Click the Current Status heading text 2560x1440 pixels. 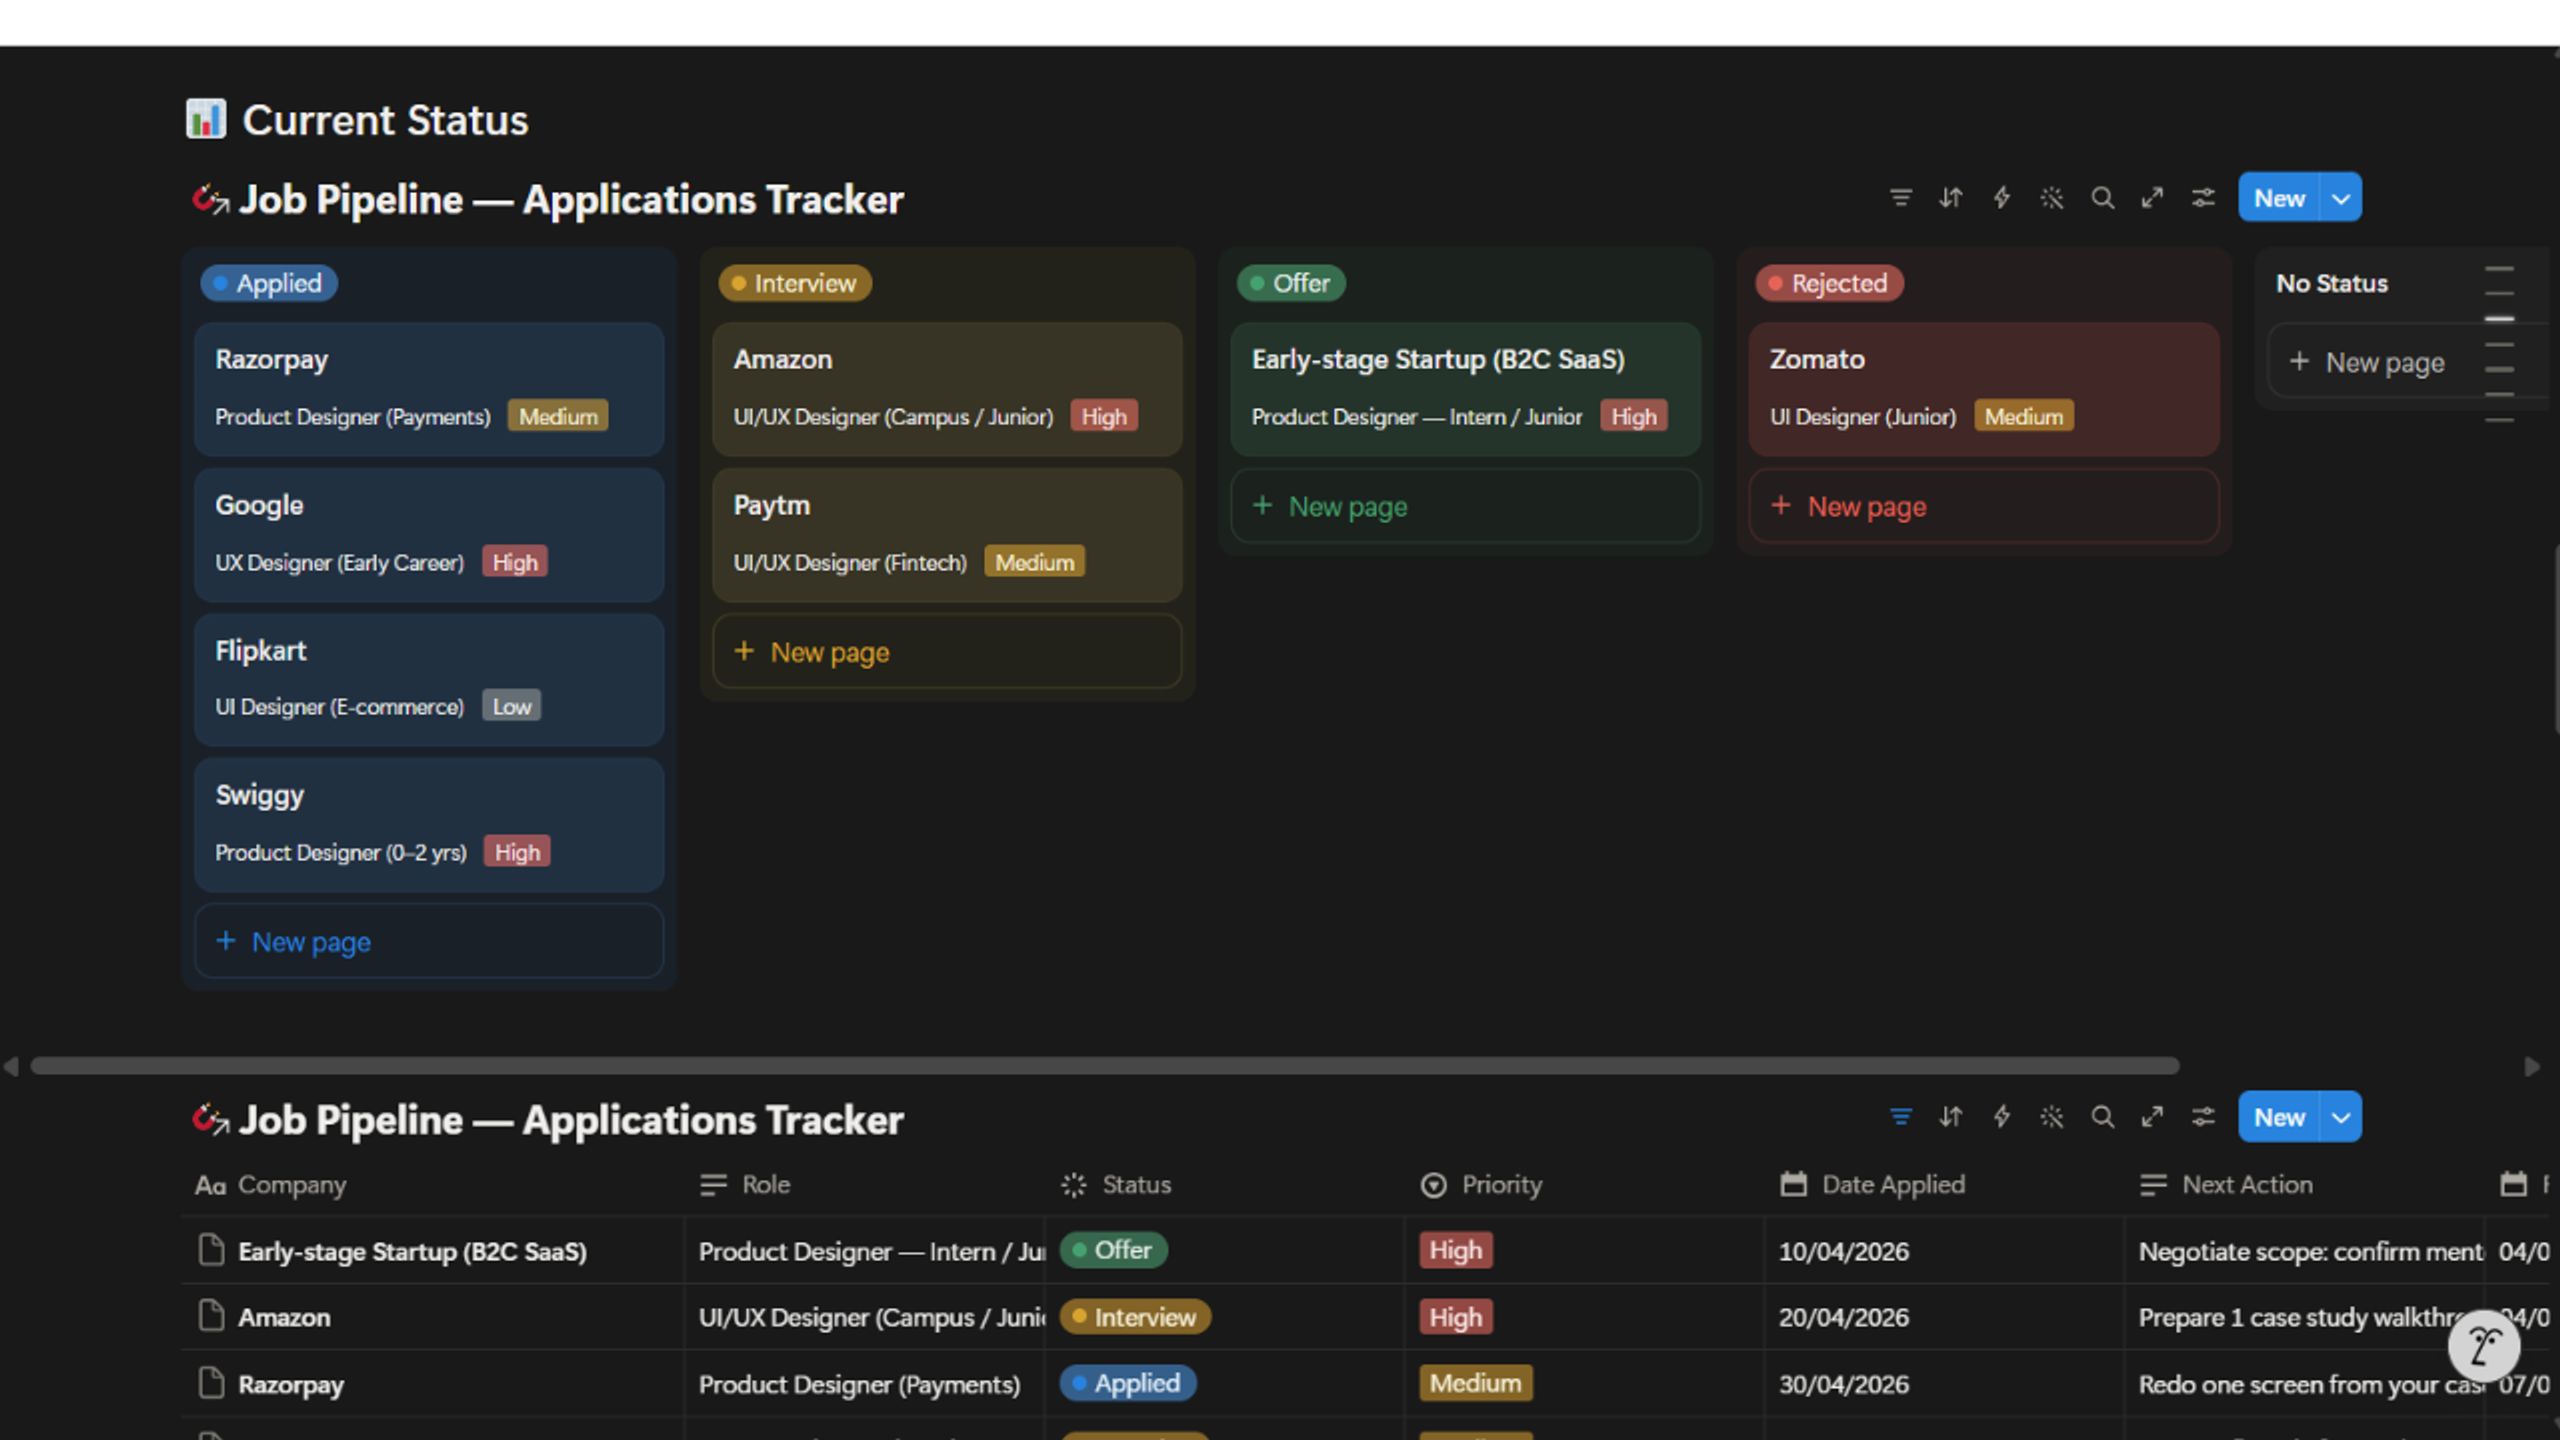coord(385,120)
